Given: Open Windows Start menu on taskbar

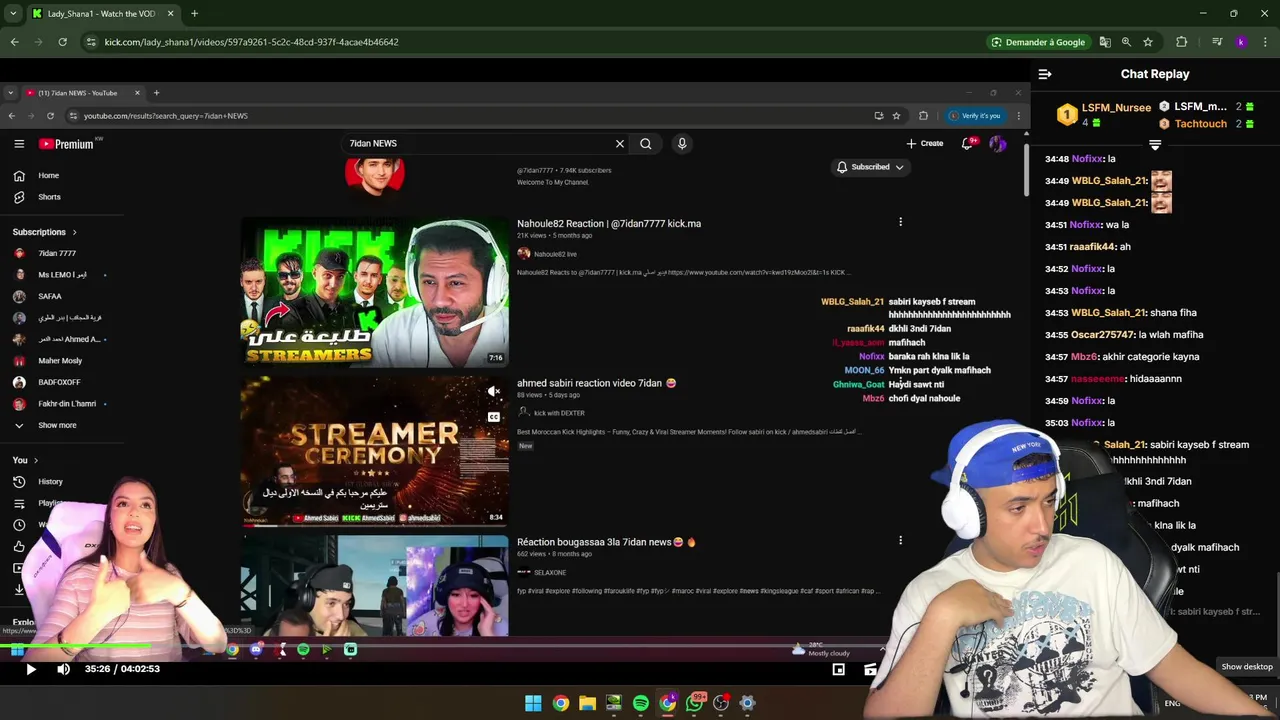Looking at the screenshot, I should (x=533, y=703).
